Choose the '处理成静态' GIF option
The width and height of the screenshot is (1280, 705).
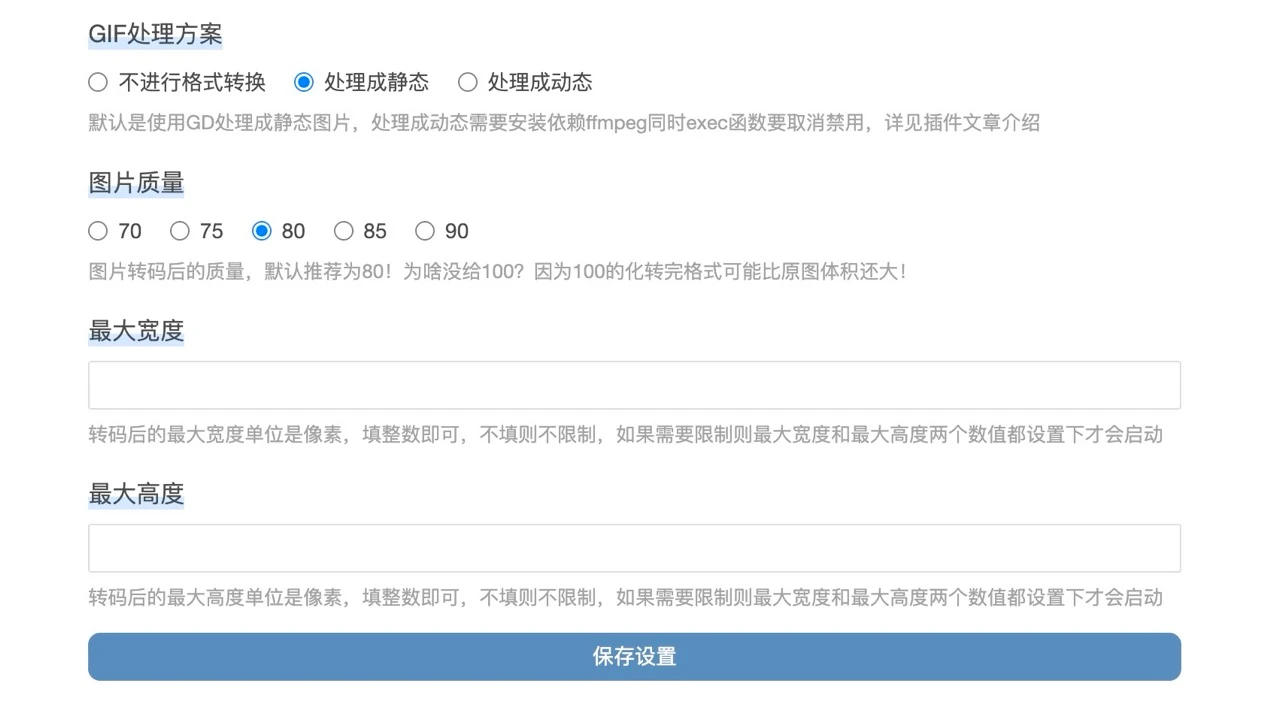[x=304, y=82]
